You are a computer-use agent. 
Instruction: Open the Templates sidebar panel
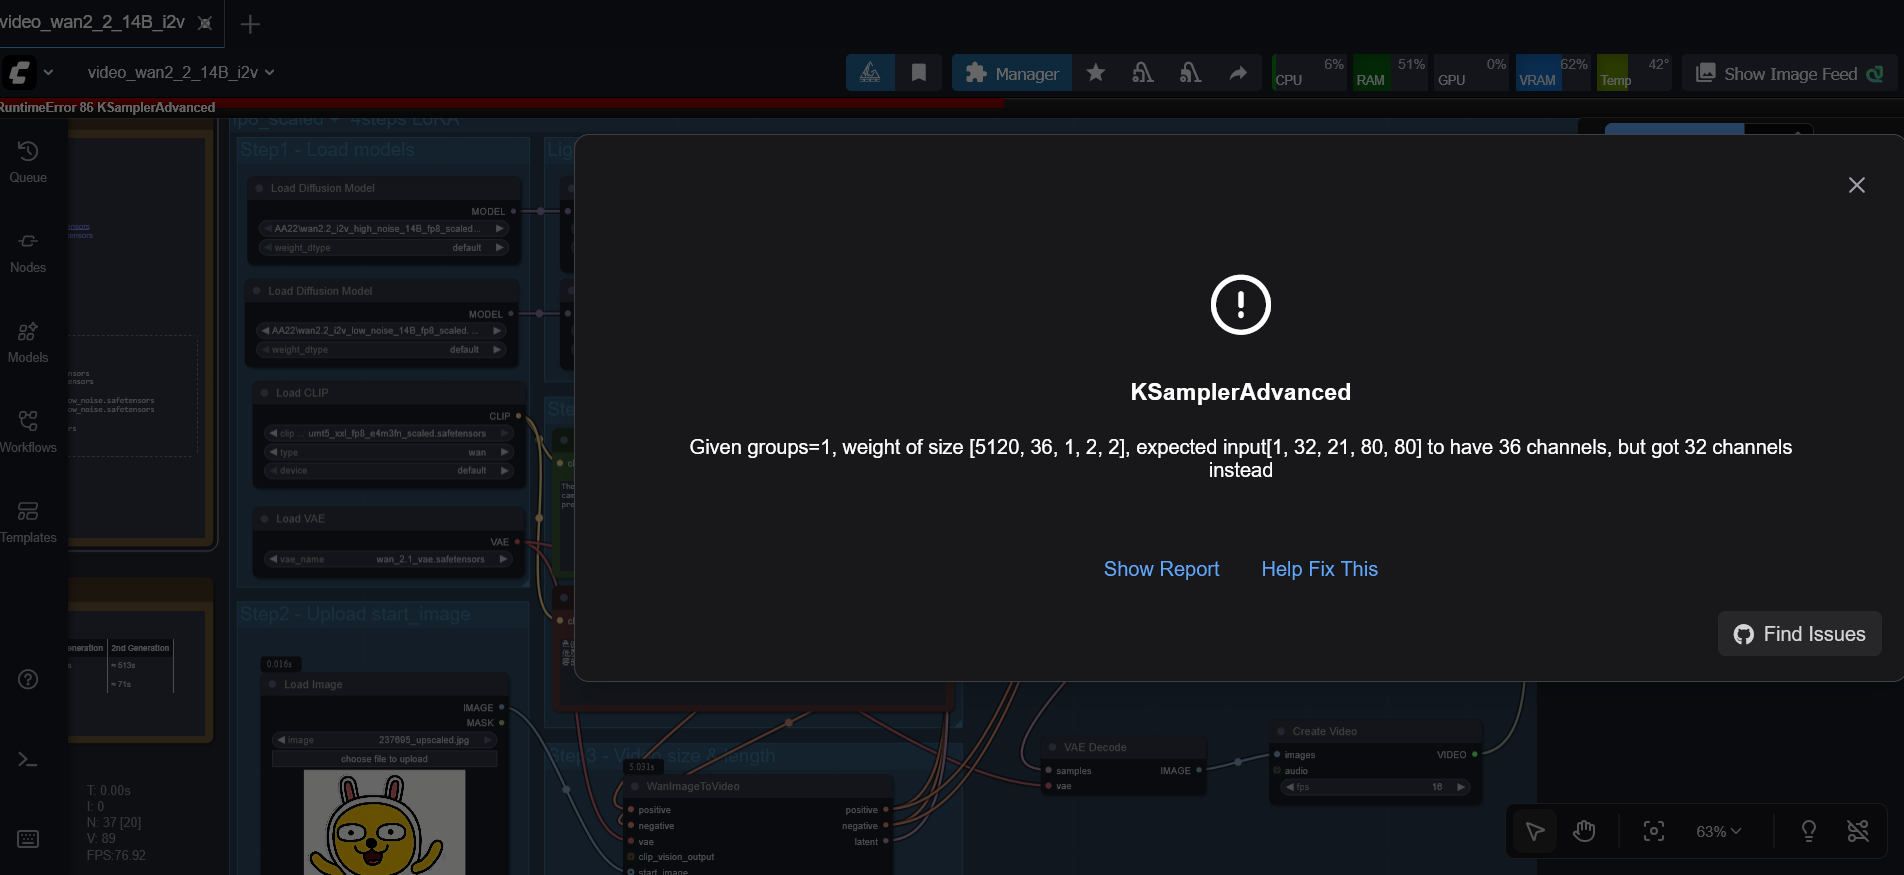28,522
